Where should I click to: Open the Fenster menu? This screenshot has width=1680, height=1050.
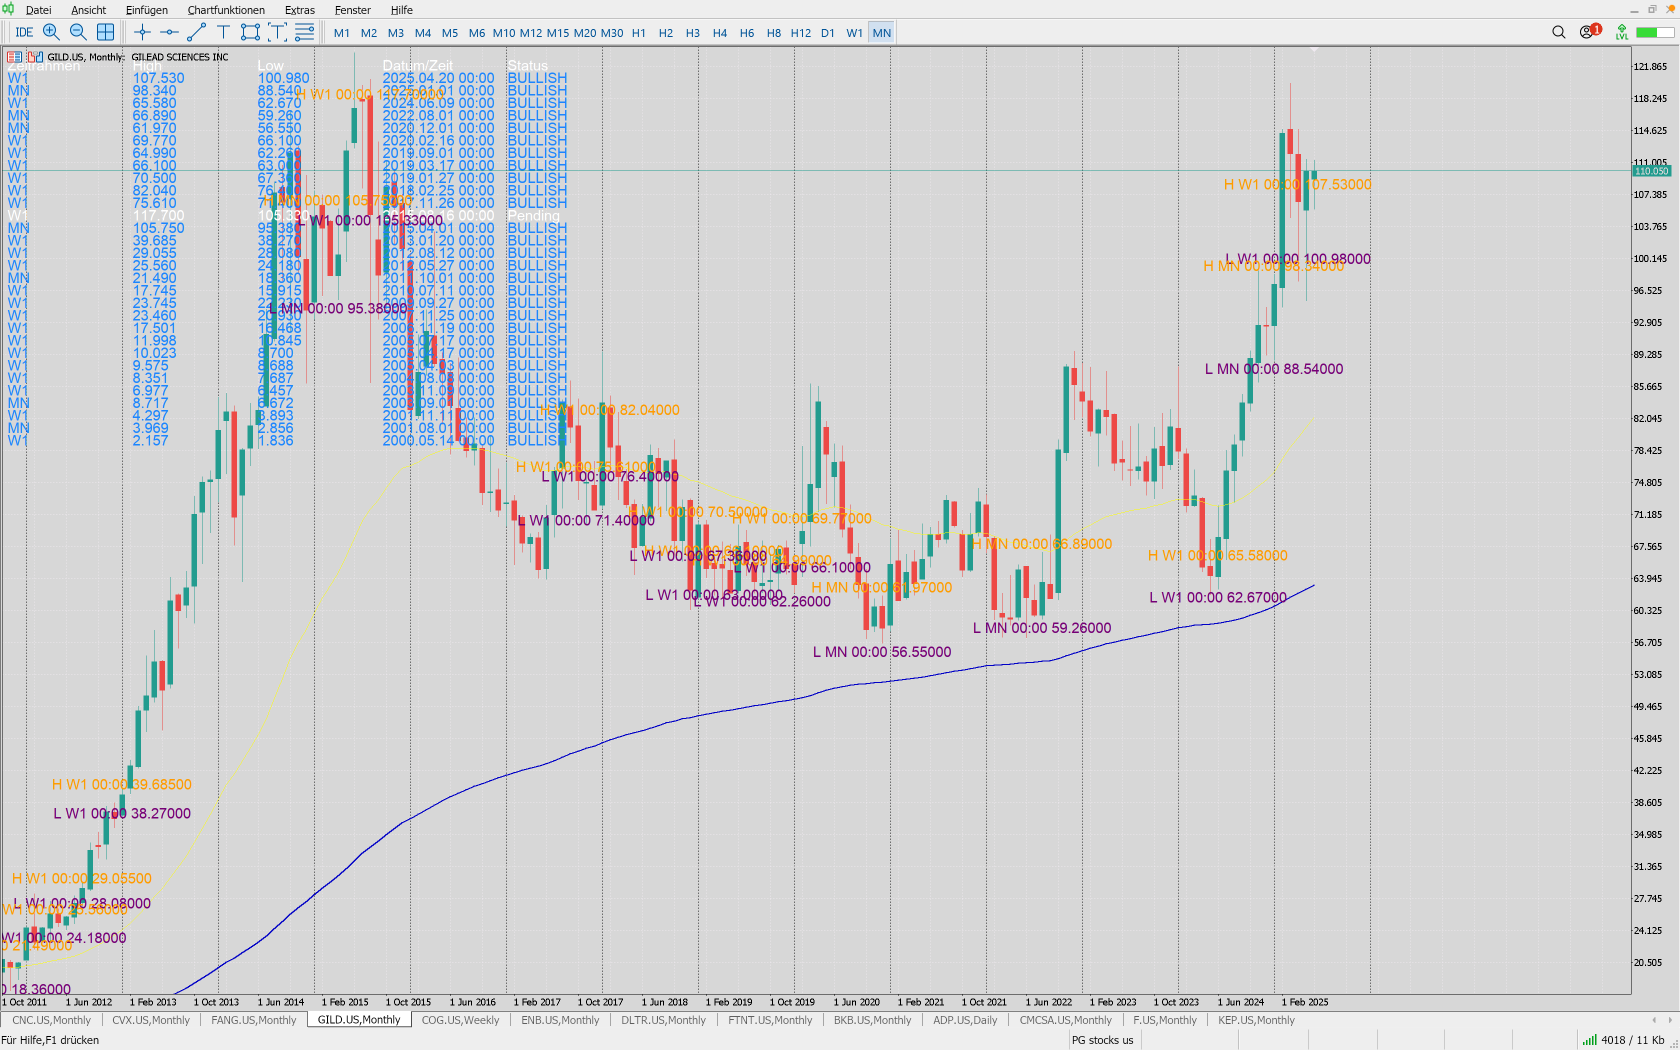point(353,10)
